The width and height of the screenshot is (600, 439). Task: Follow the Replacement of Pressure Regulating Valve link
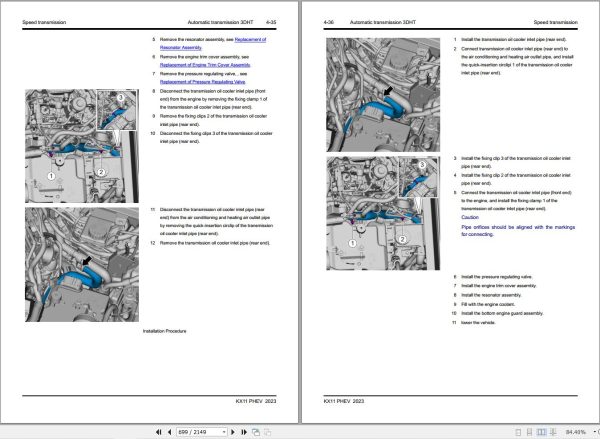click(x=202, y=82)
